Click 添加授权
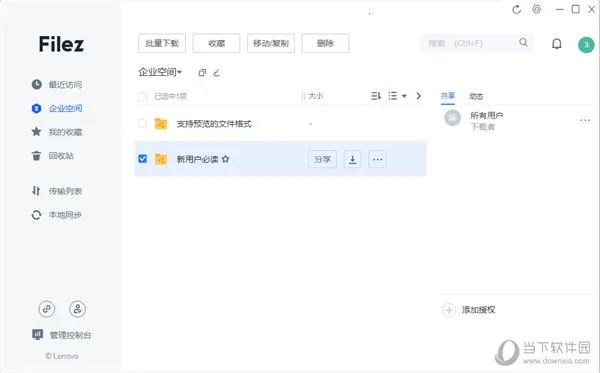Viewport: 600px width, 373px height. (x=478, y=310)
